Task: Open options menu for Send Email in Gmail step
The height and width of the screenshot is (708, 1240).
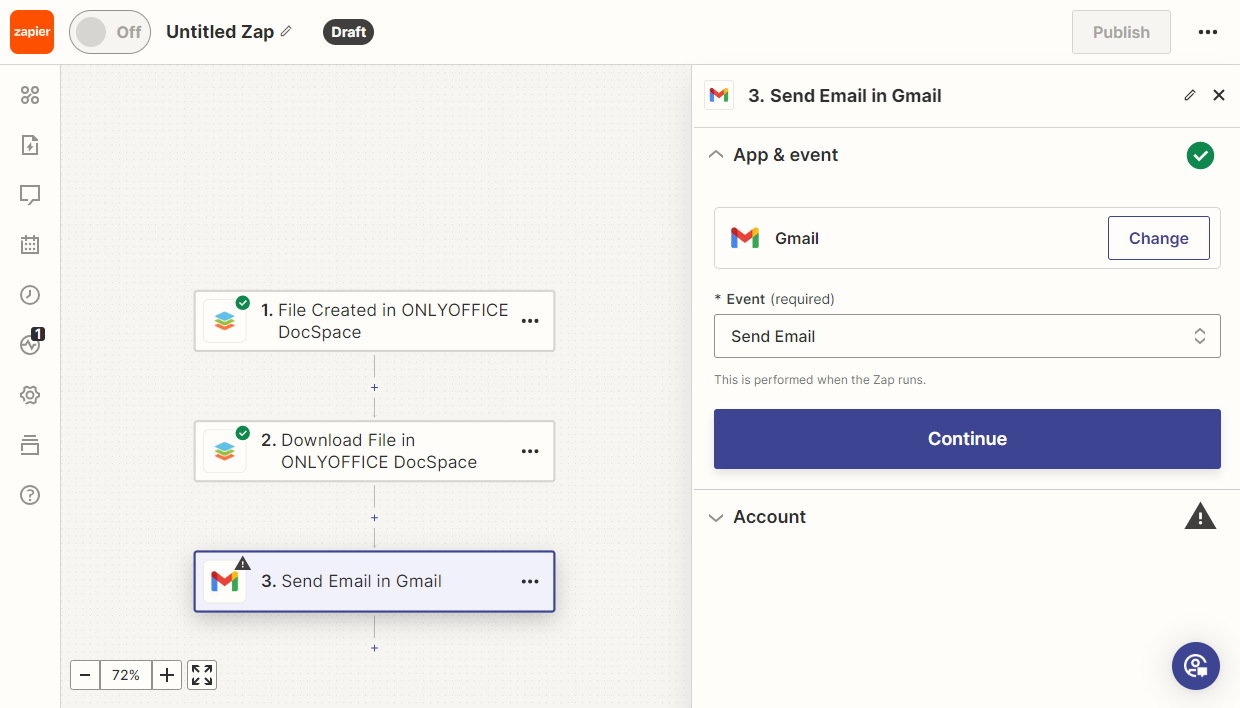Action: (x=530, y=582)
